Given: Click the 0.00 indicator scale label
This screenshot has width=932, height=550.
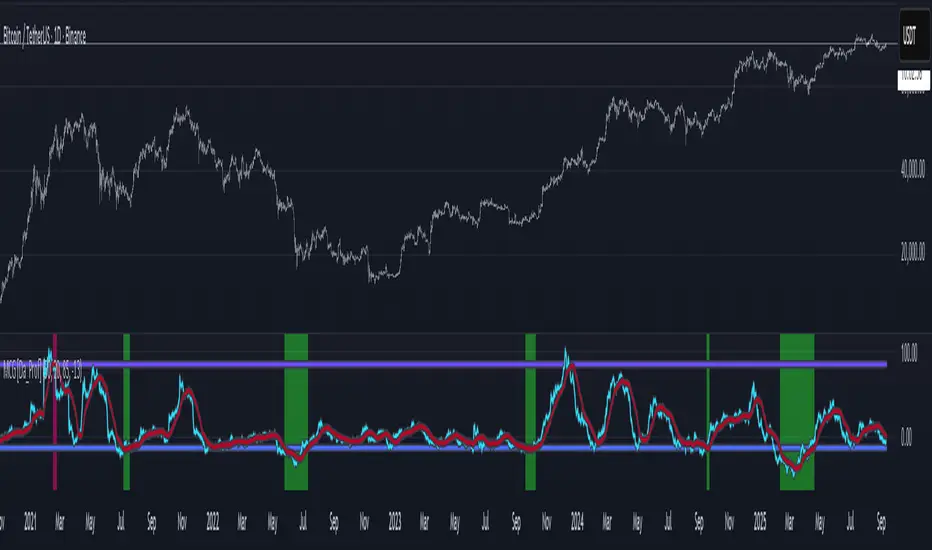Looking at the screenshot, I should pyautogui.click(x=906, y=438).
